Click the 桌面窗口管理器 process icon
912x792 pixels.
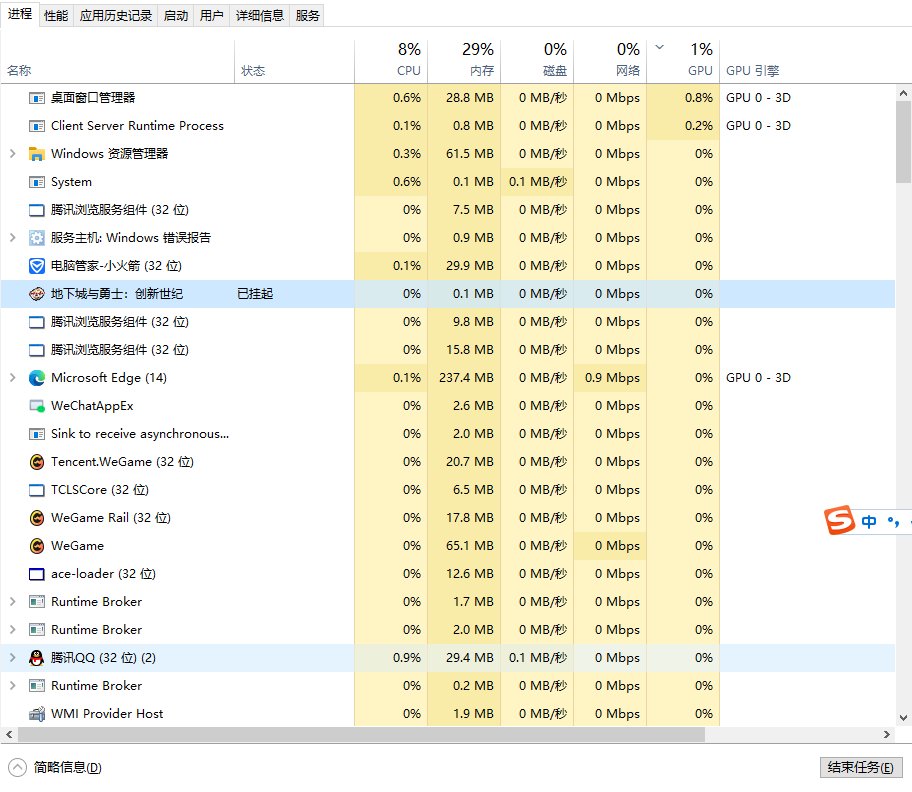(x=37, y=98)
